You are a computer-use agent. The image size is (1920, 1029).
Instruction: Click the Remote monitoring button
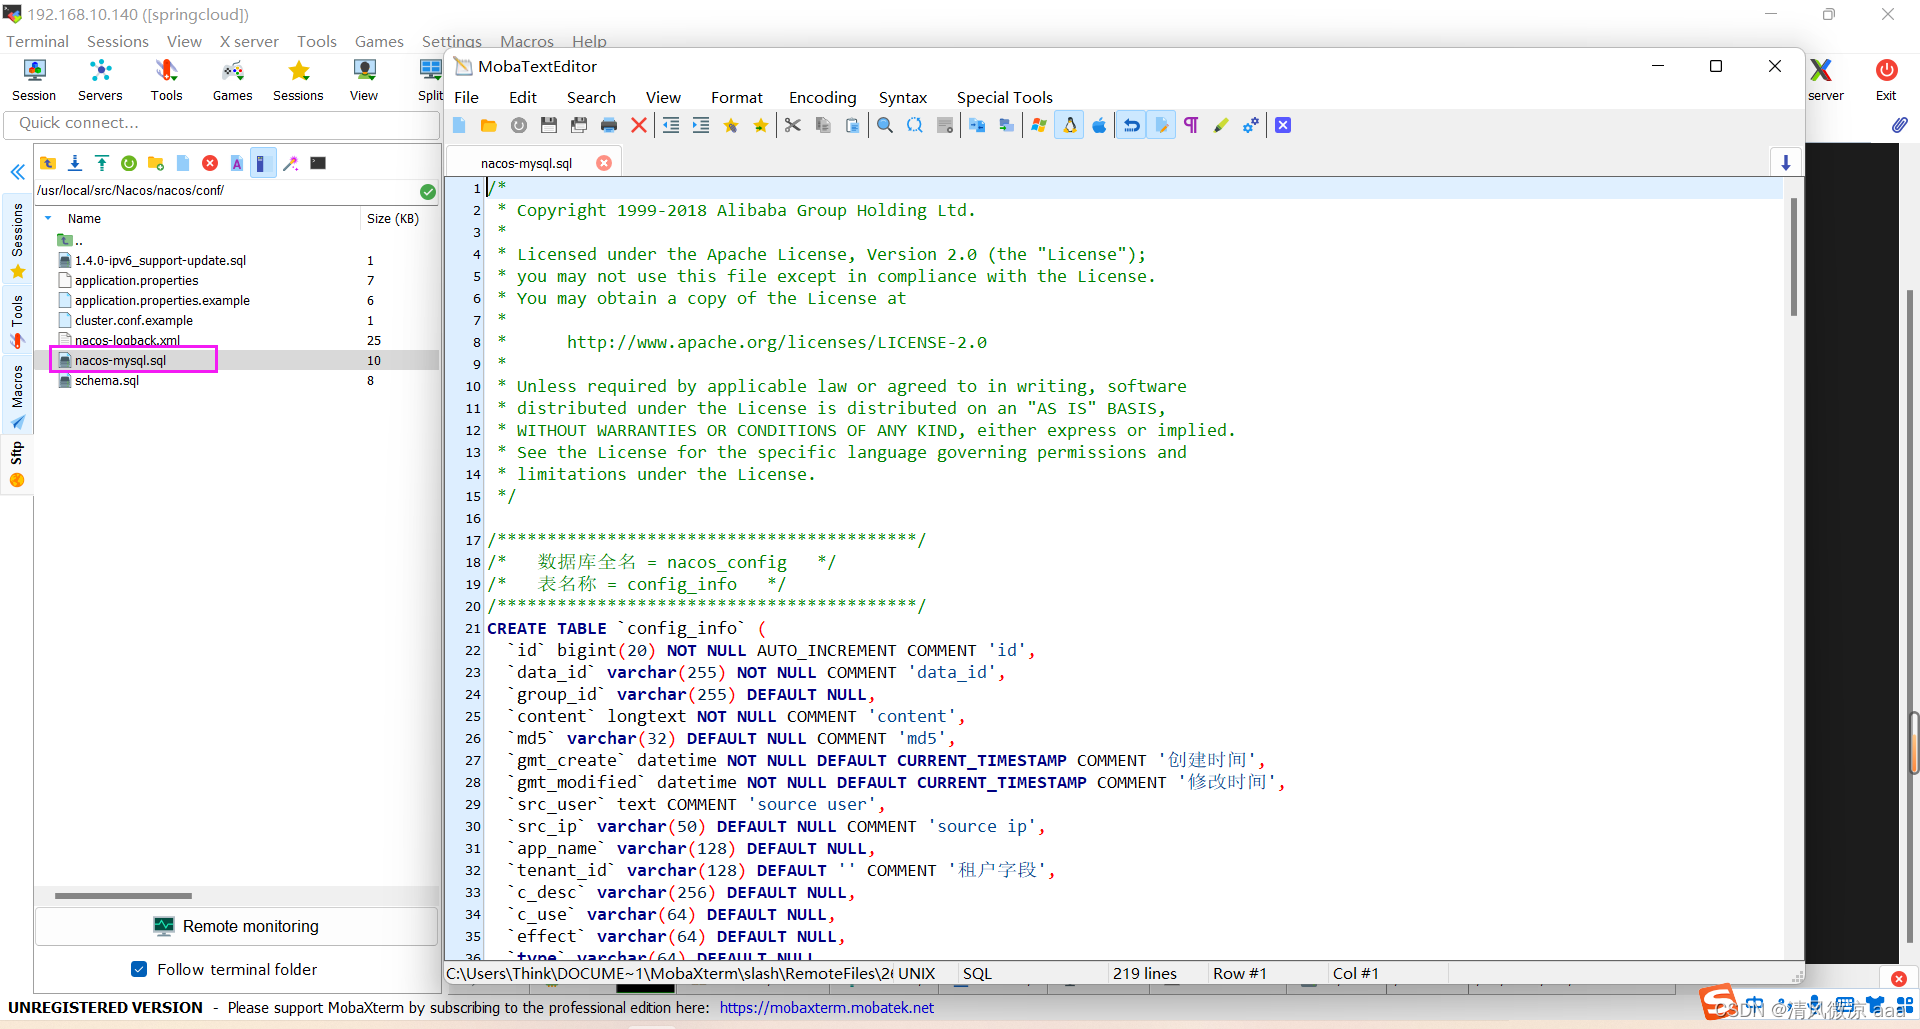click(x=236, y=926)
